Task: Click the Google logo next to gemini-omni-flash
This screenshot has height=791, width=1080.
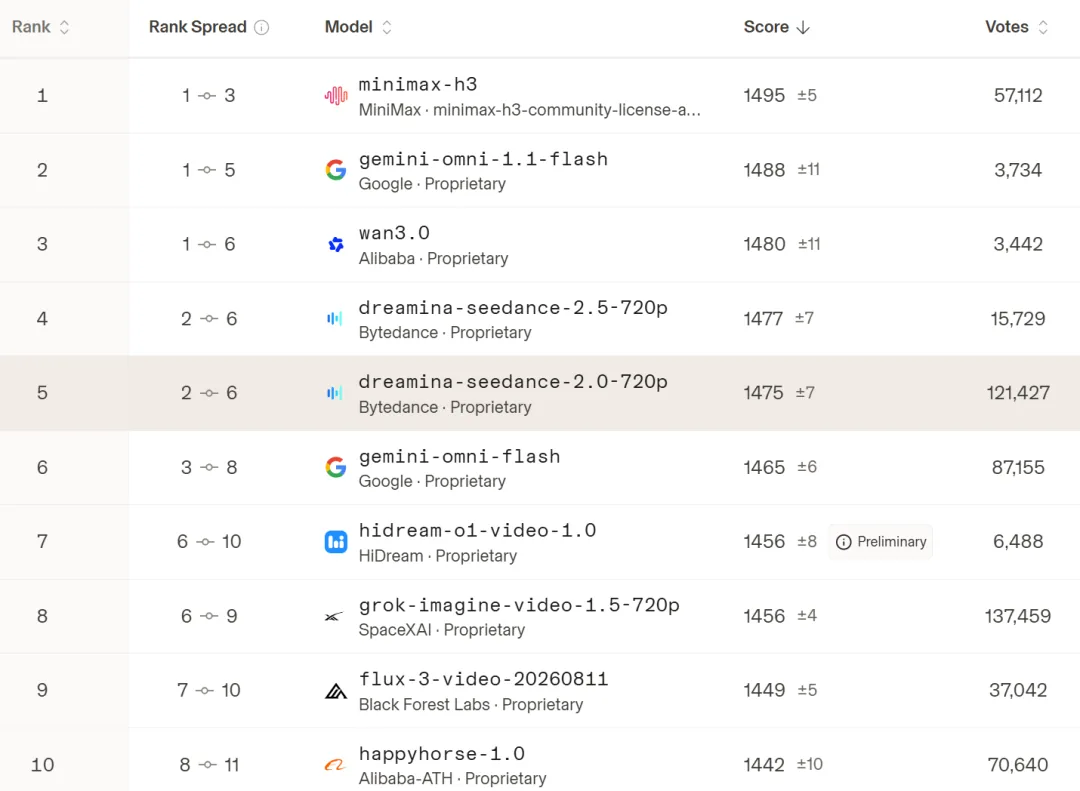Action: click(x=336, y=467)
